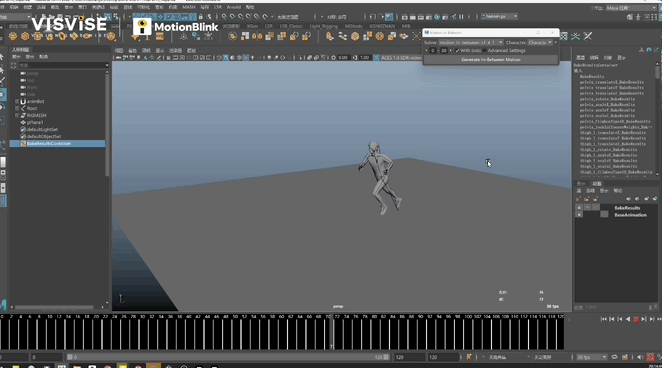Select the BaseAnimation layer
The height and width of the screenshot is (368, 662).
[x=630, y=215]
